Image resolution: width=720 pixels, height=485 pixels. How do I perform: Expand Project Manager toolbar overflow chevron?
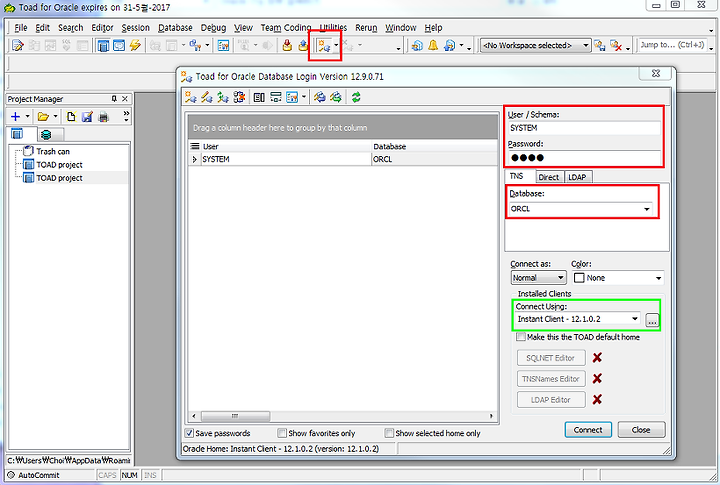click(126, 116)
